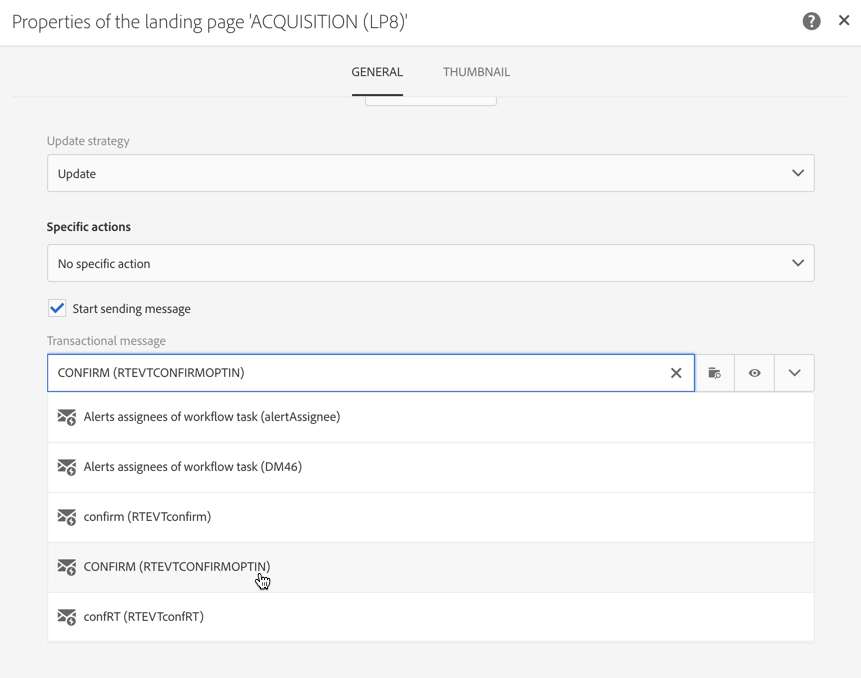Select confRT (RTEVTconfRT) suggestion
861x678 pixels.
click(x=144, y=617)
